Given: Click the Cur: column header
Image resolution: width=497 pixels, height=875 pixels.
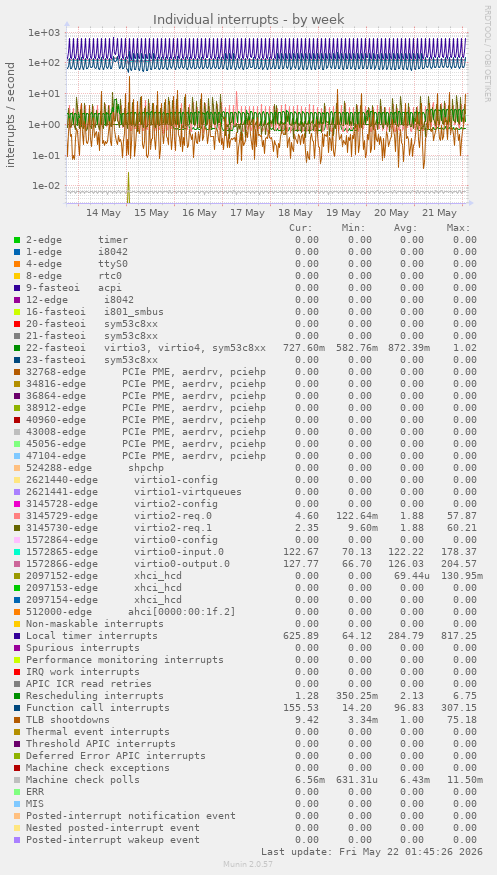Looking at the screenshot, I should (301, 228).
